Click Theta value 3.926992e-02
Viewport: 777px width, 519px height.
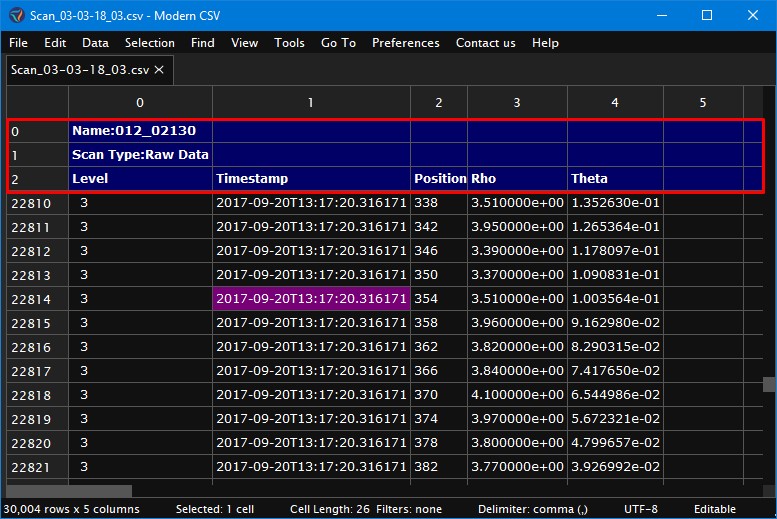[x=615, y=467]
